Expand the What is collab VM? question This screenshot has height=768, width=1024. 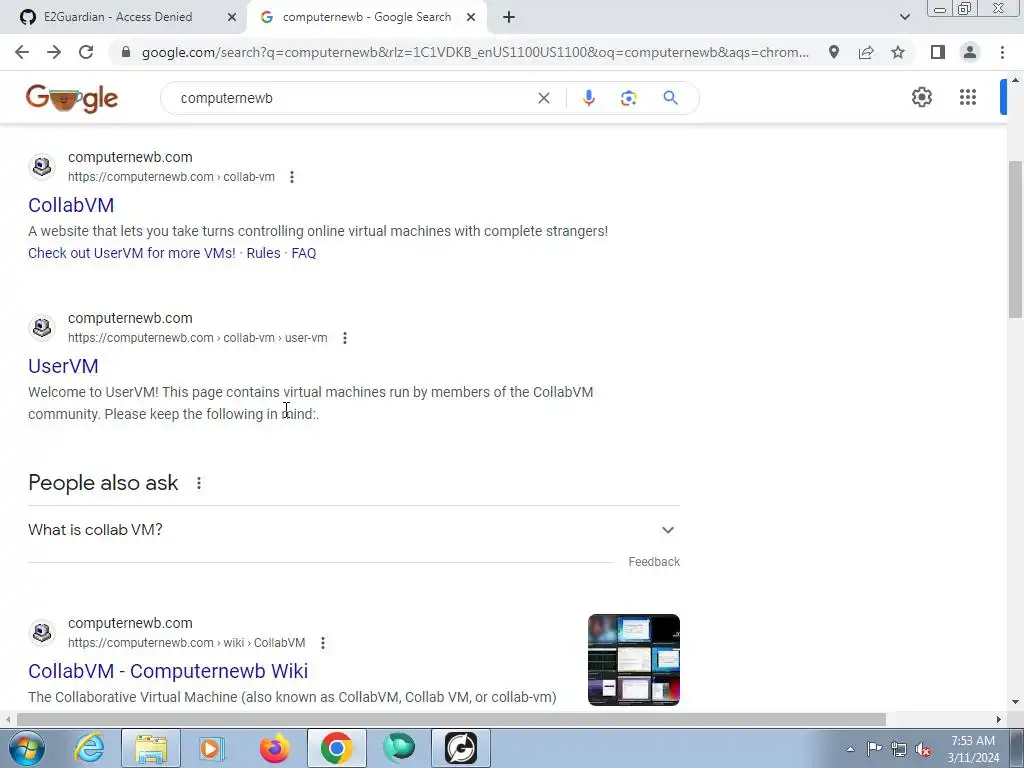coord(354,530)
